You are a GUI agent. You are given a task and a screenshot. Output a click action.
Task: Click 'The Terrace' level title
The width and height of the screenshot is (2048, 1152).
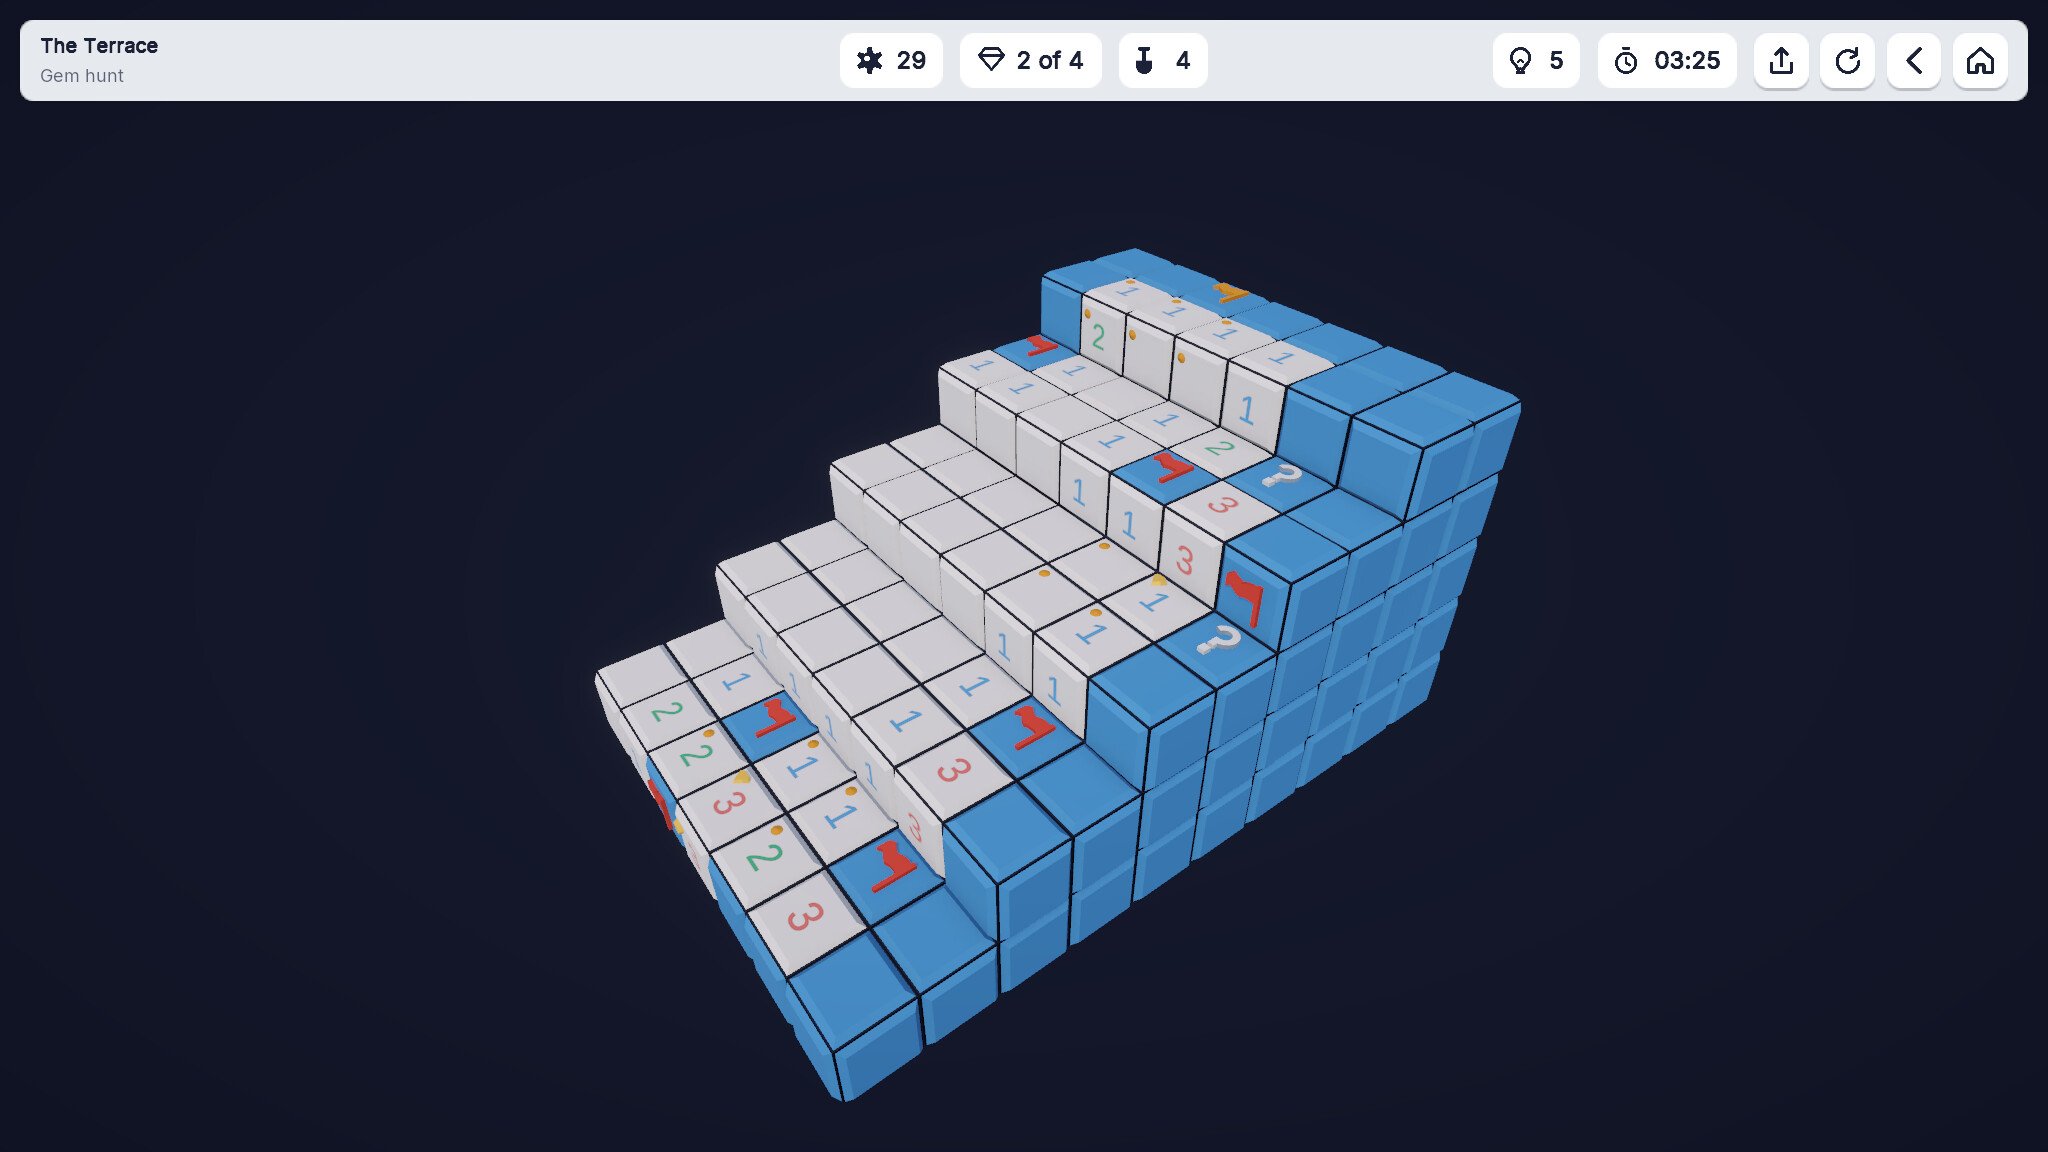click(99, 46)
